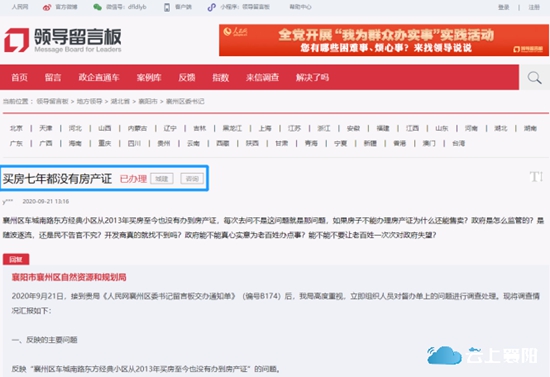Select 云南 in the province list

(x=193, y=143)
